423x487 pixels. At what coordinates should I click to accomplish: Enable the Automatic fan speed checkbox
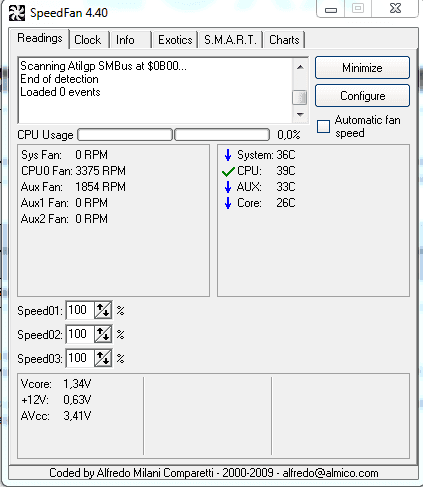(x=323, y=127)
